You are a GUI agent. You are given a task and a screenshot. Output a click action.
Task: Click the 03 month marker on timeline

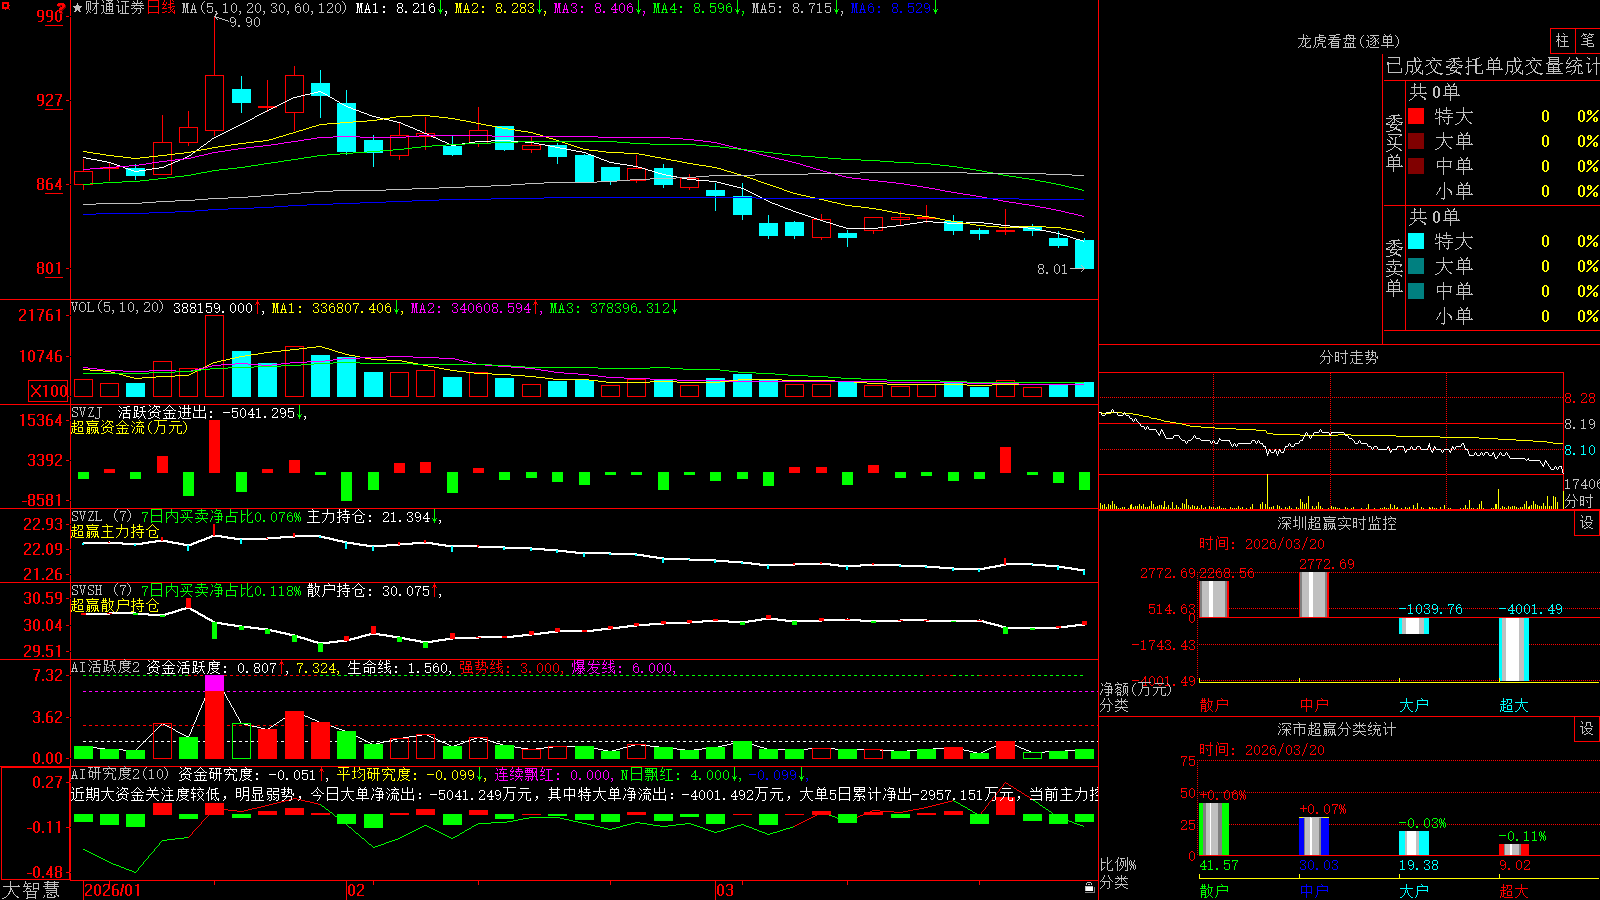point(725,890)
